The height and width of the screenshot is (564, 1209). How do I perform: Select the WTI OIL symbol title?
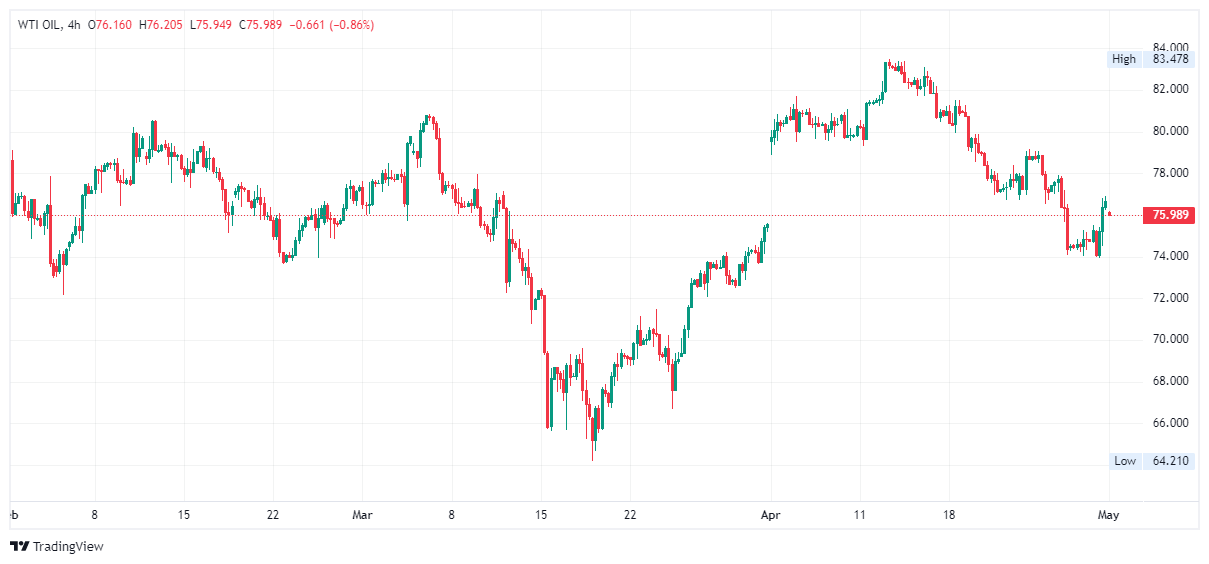(x=35, y=25)
